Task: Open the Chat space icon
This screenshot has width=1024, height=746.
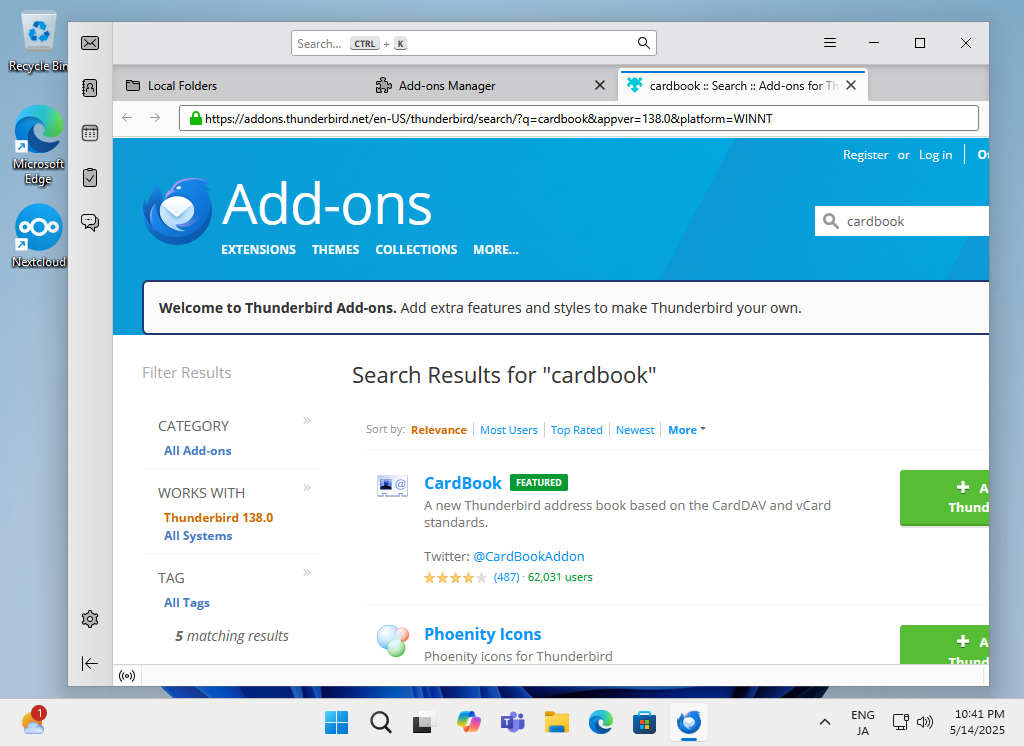Action: tap(90, 222)
